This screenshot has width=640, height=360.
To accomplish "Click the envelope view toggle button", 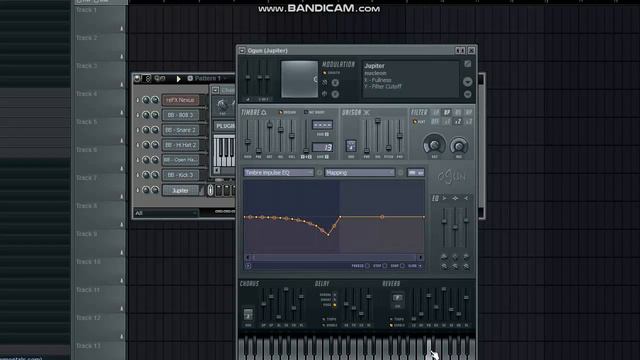I will [x=416, y=173].
